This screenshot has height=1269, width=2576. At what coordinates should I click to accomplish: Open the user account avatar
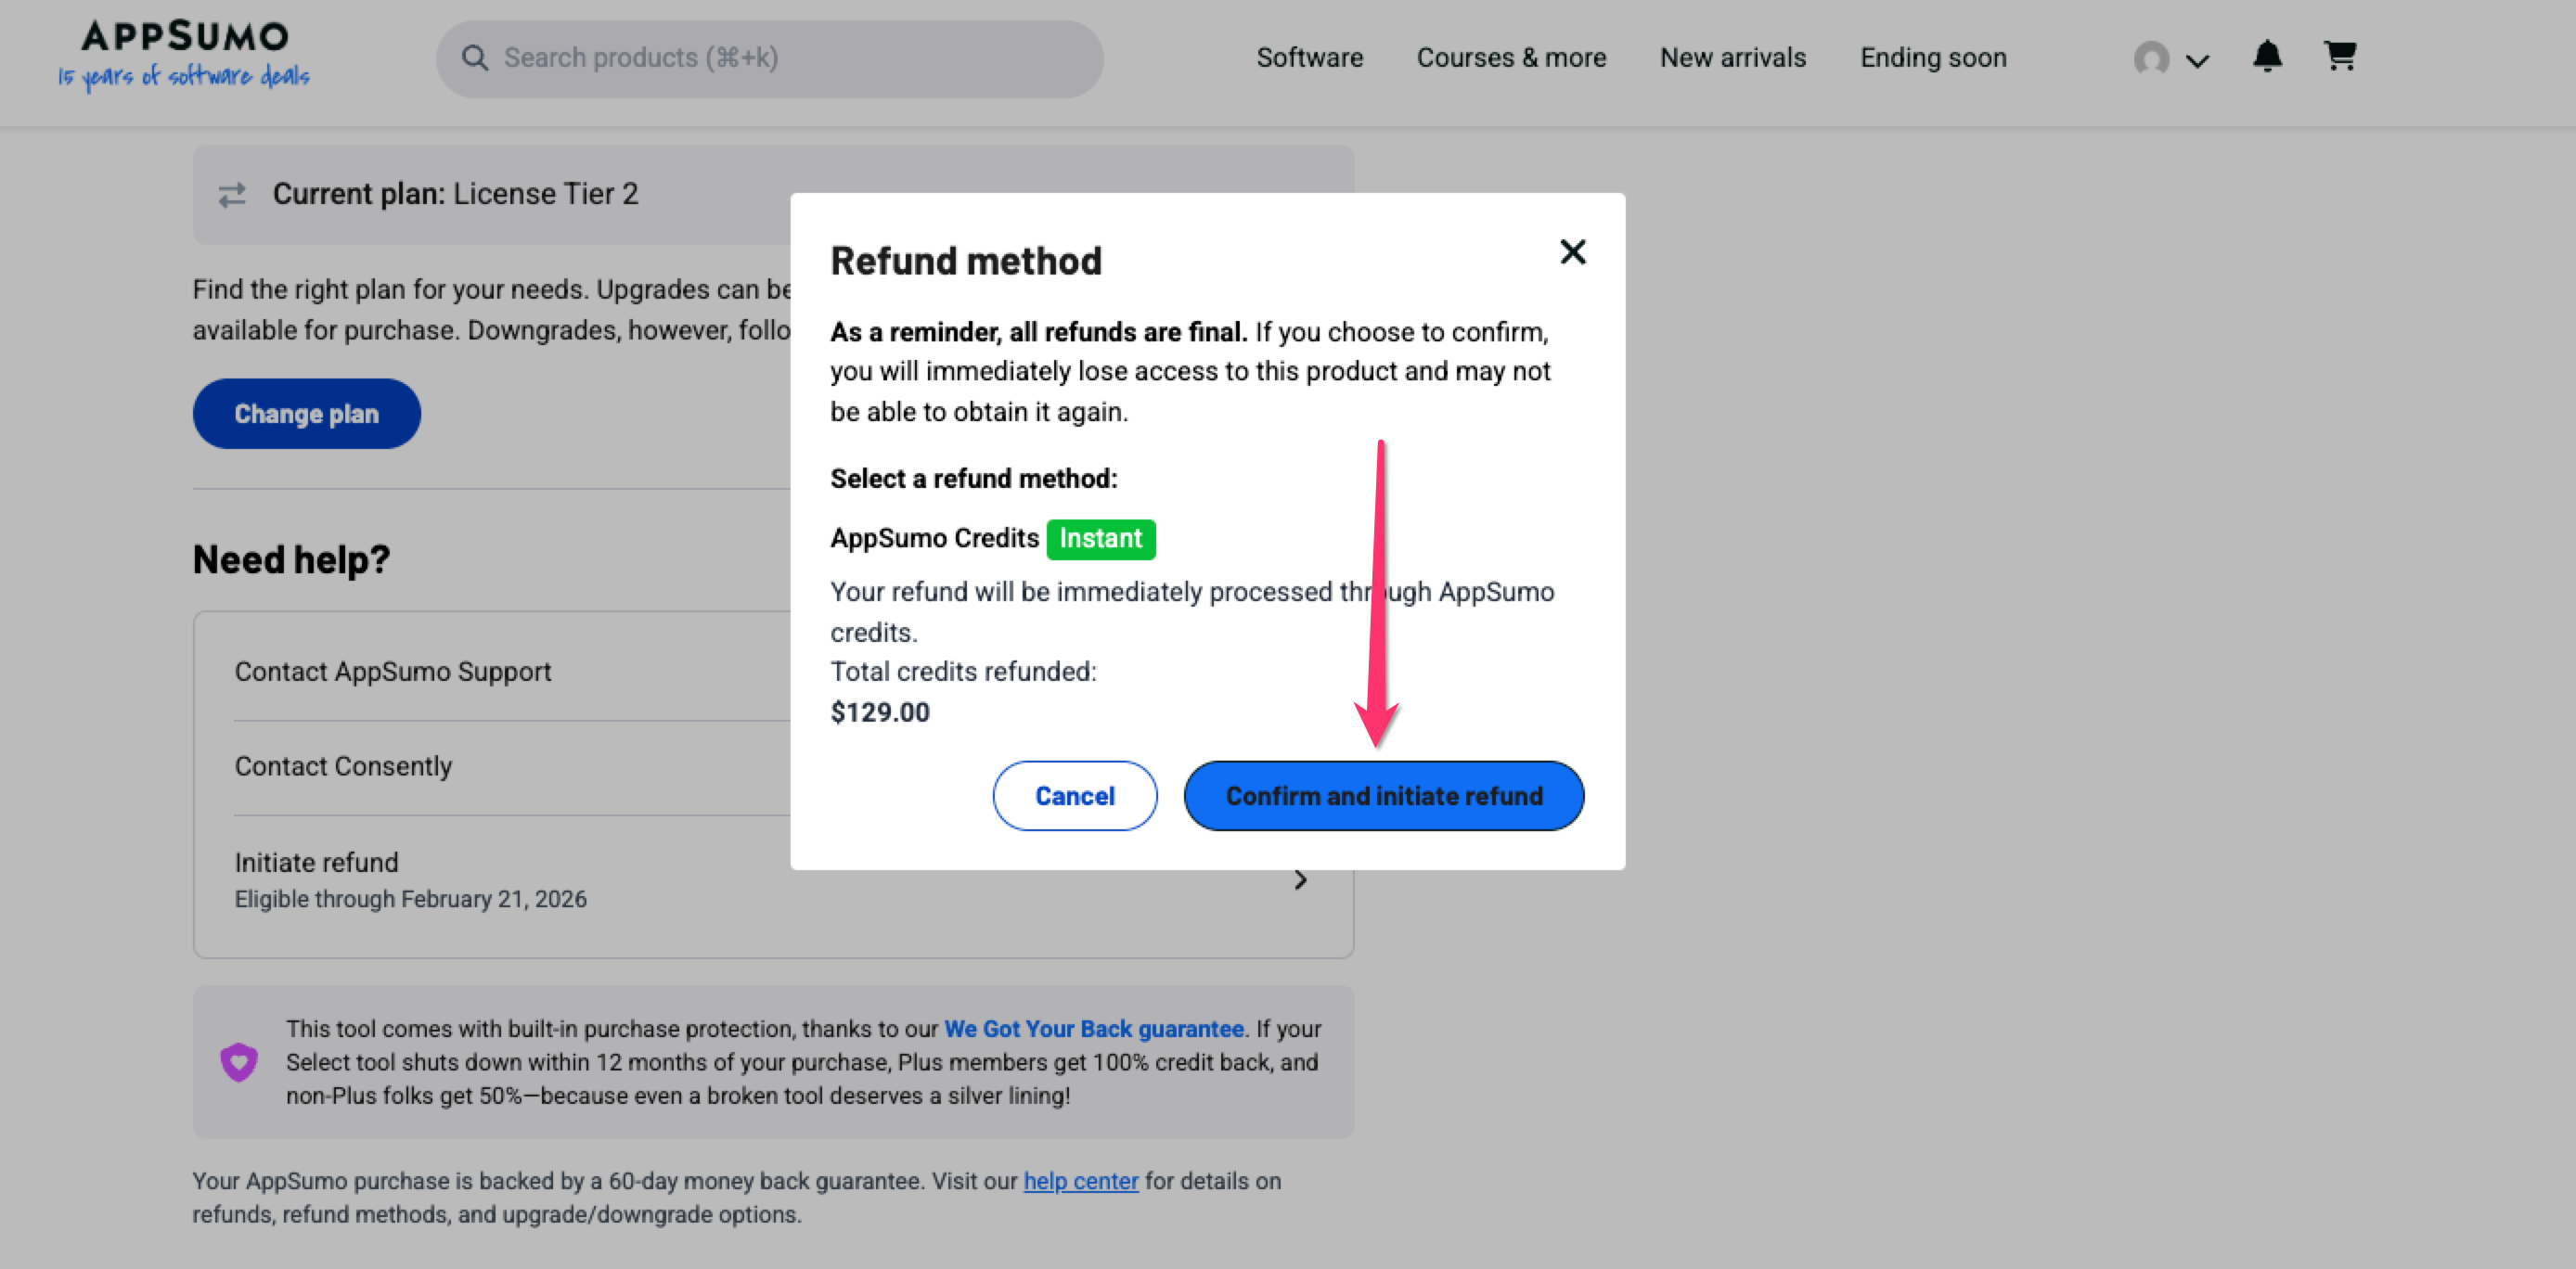coord(2151,58)
